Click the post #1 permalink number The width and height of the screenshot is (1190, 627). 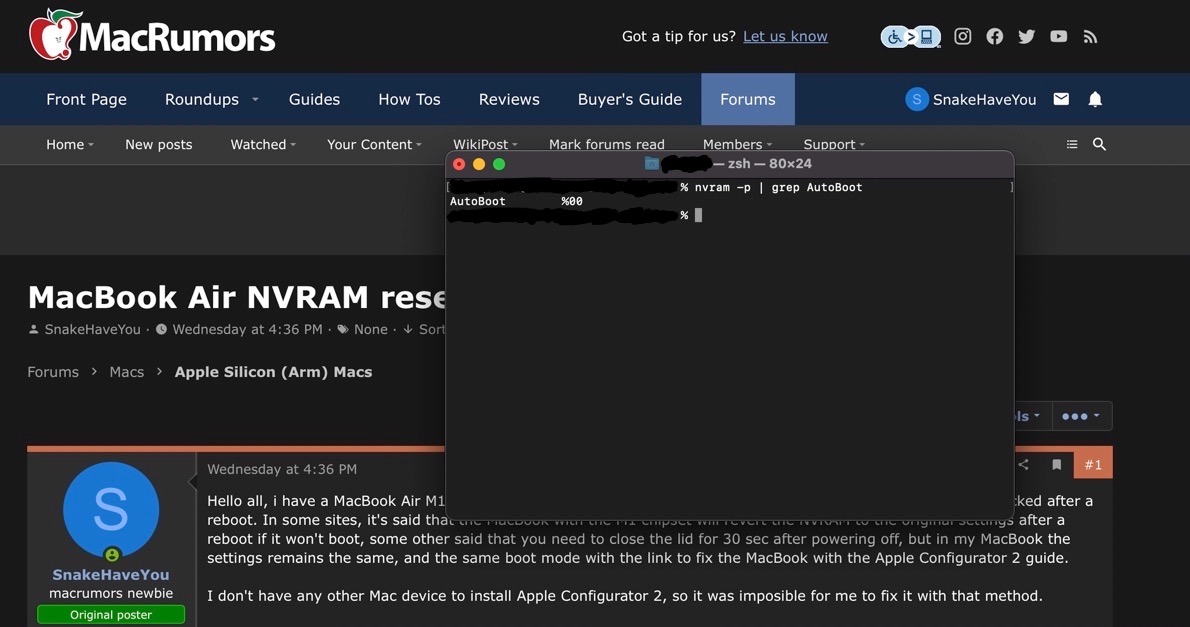[x=1093, y=465]
